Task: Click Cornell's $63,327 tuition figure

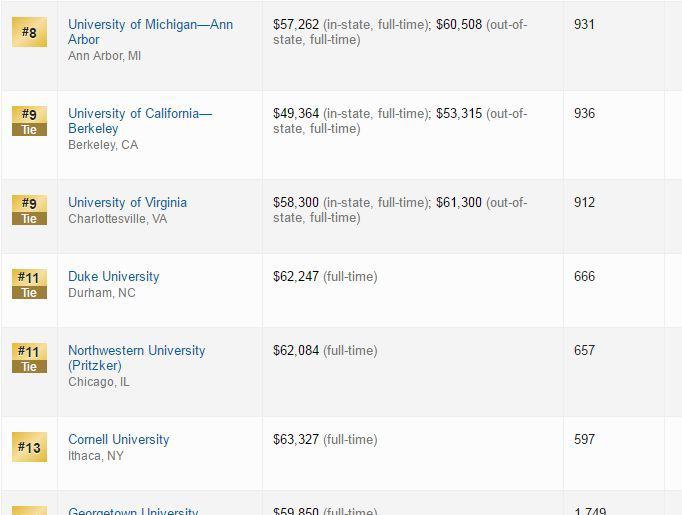Action: [x=296, y=439]
